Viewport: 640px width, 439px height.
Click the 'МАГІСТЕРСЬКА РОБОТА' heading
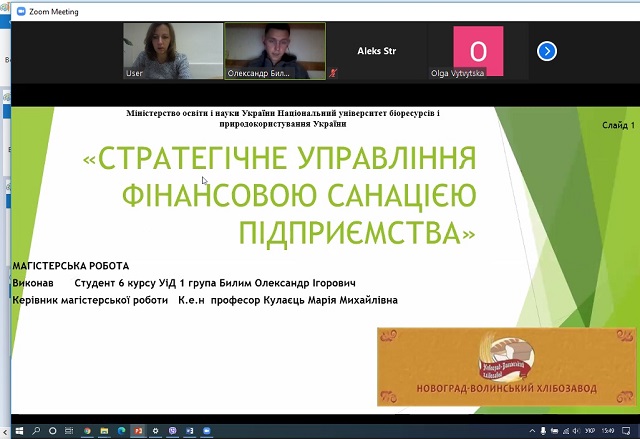71,266
